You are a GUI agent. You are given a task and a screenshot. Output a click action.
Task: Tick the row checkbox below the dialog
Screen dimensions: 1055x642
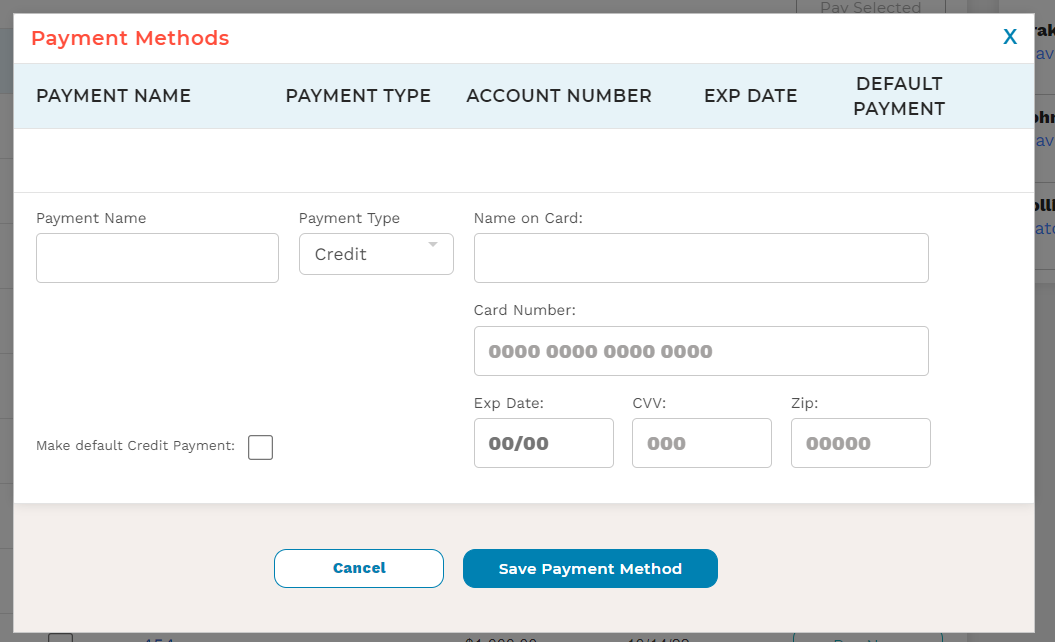(61, 637)
